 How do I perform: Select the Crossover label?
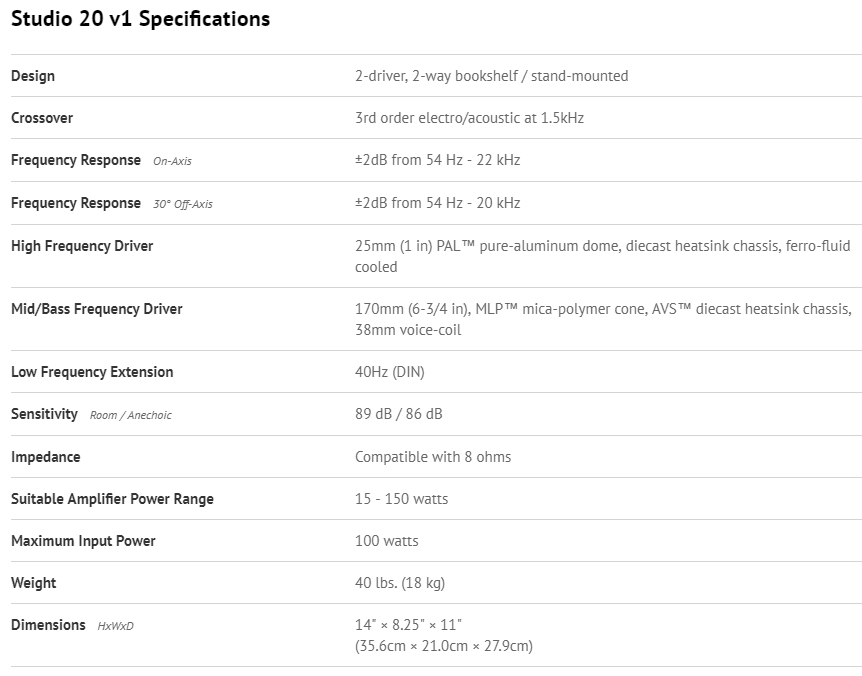coord(42,118)
